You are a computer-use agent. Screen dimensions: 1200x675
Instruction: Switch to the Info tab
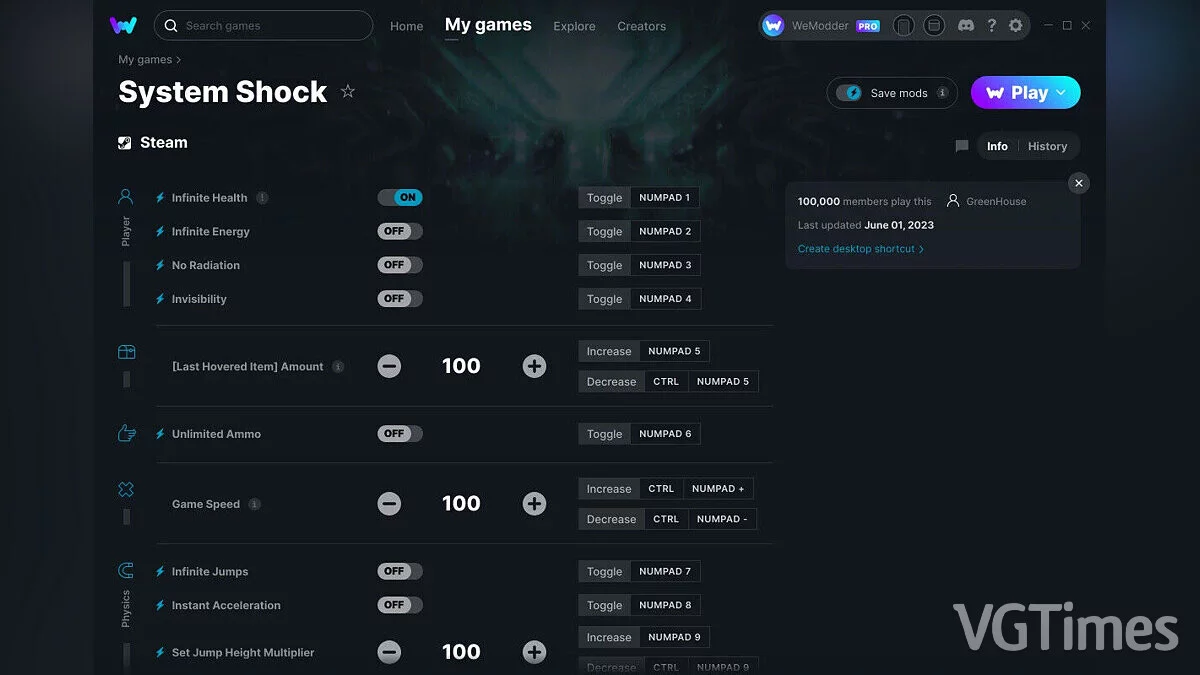click(997, 146)
